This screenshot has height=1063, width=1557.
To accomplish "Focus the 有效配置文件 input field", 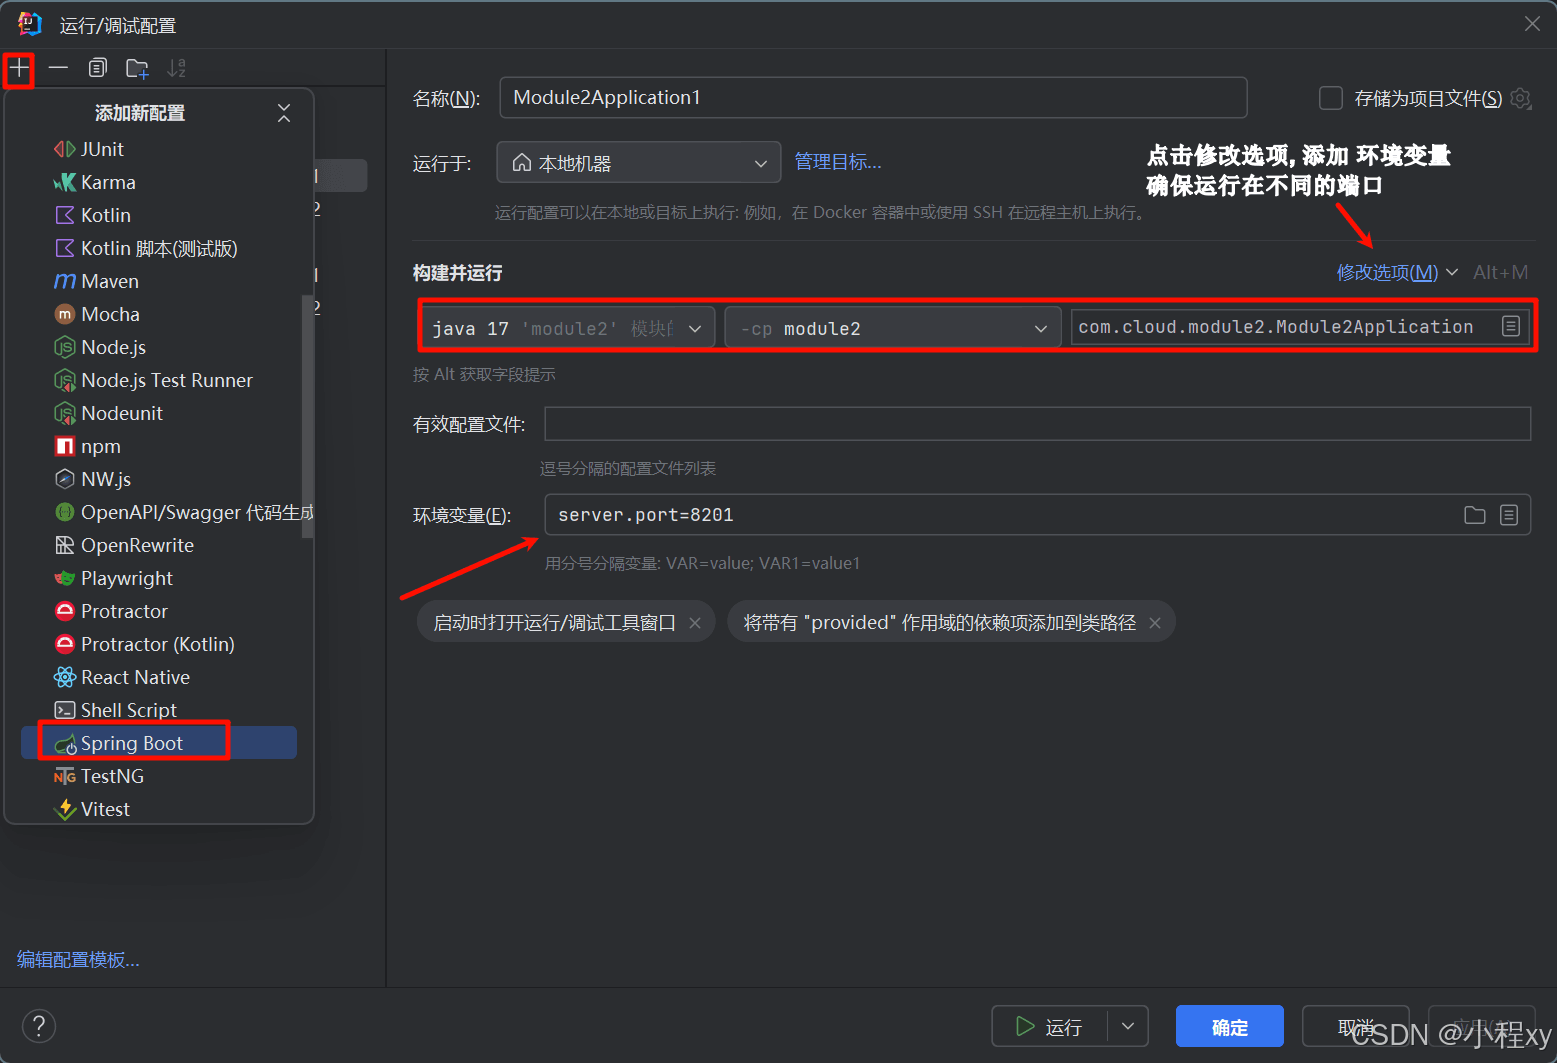I will point(1037,424).
